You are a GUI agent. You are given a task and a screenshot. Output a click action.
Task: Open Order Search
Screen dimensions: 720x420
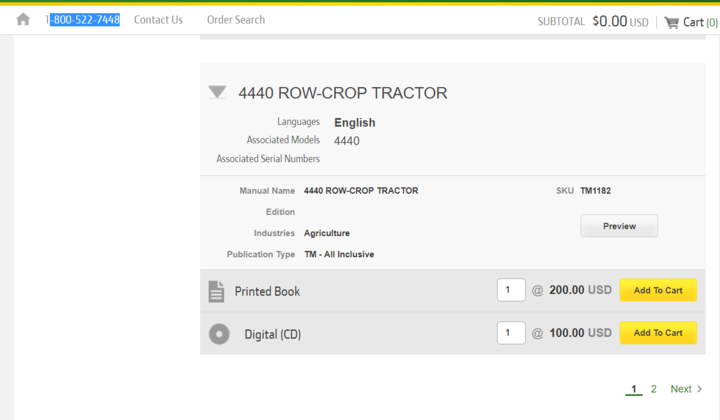point(236,20)
